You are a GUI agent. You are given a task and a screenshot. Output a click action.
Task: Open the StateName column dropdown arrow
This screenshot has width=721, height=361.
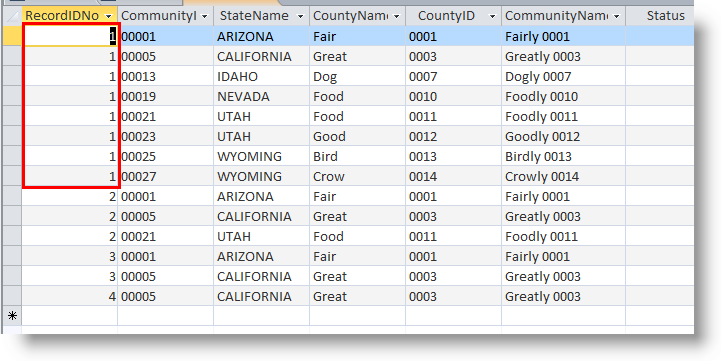click(300, 16)
